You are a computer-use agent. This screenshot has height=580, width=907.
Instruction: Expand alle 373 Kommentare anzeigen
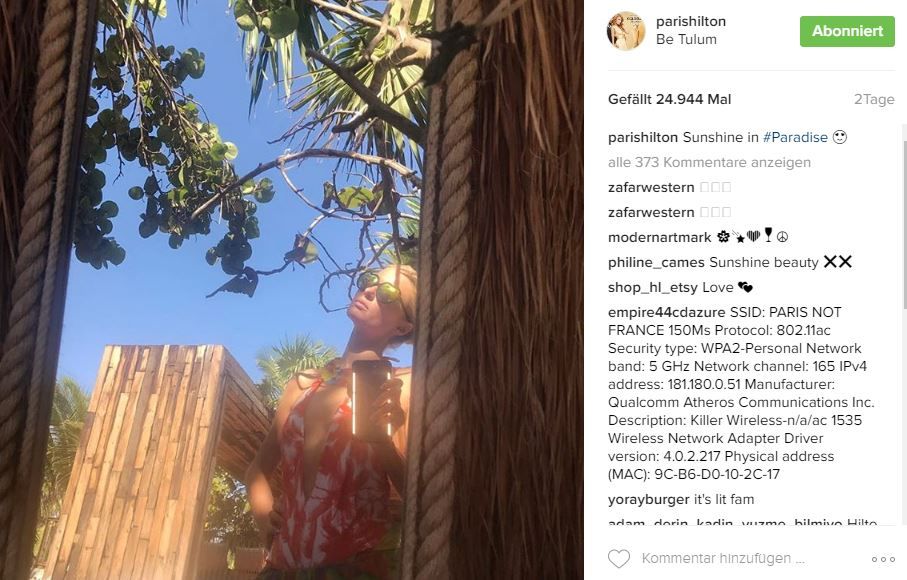point(709,162)
